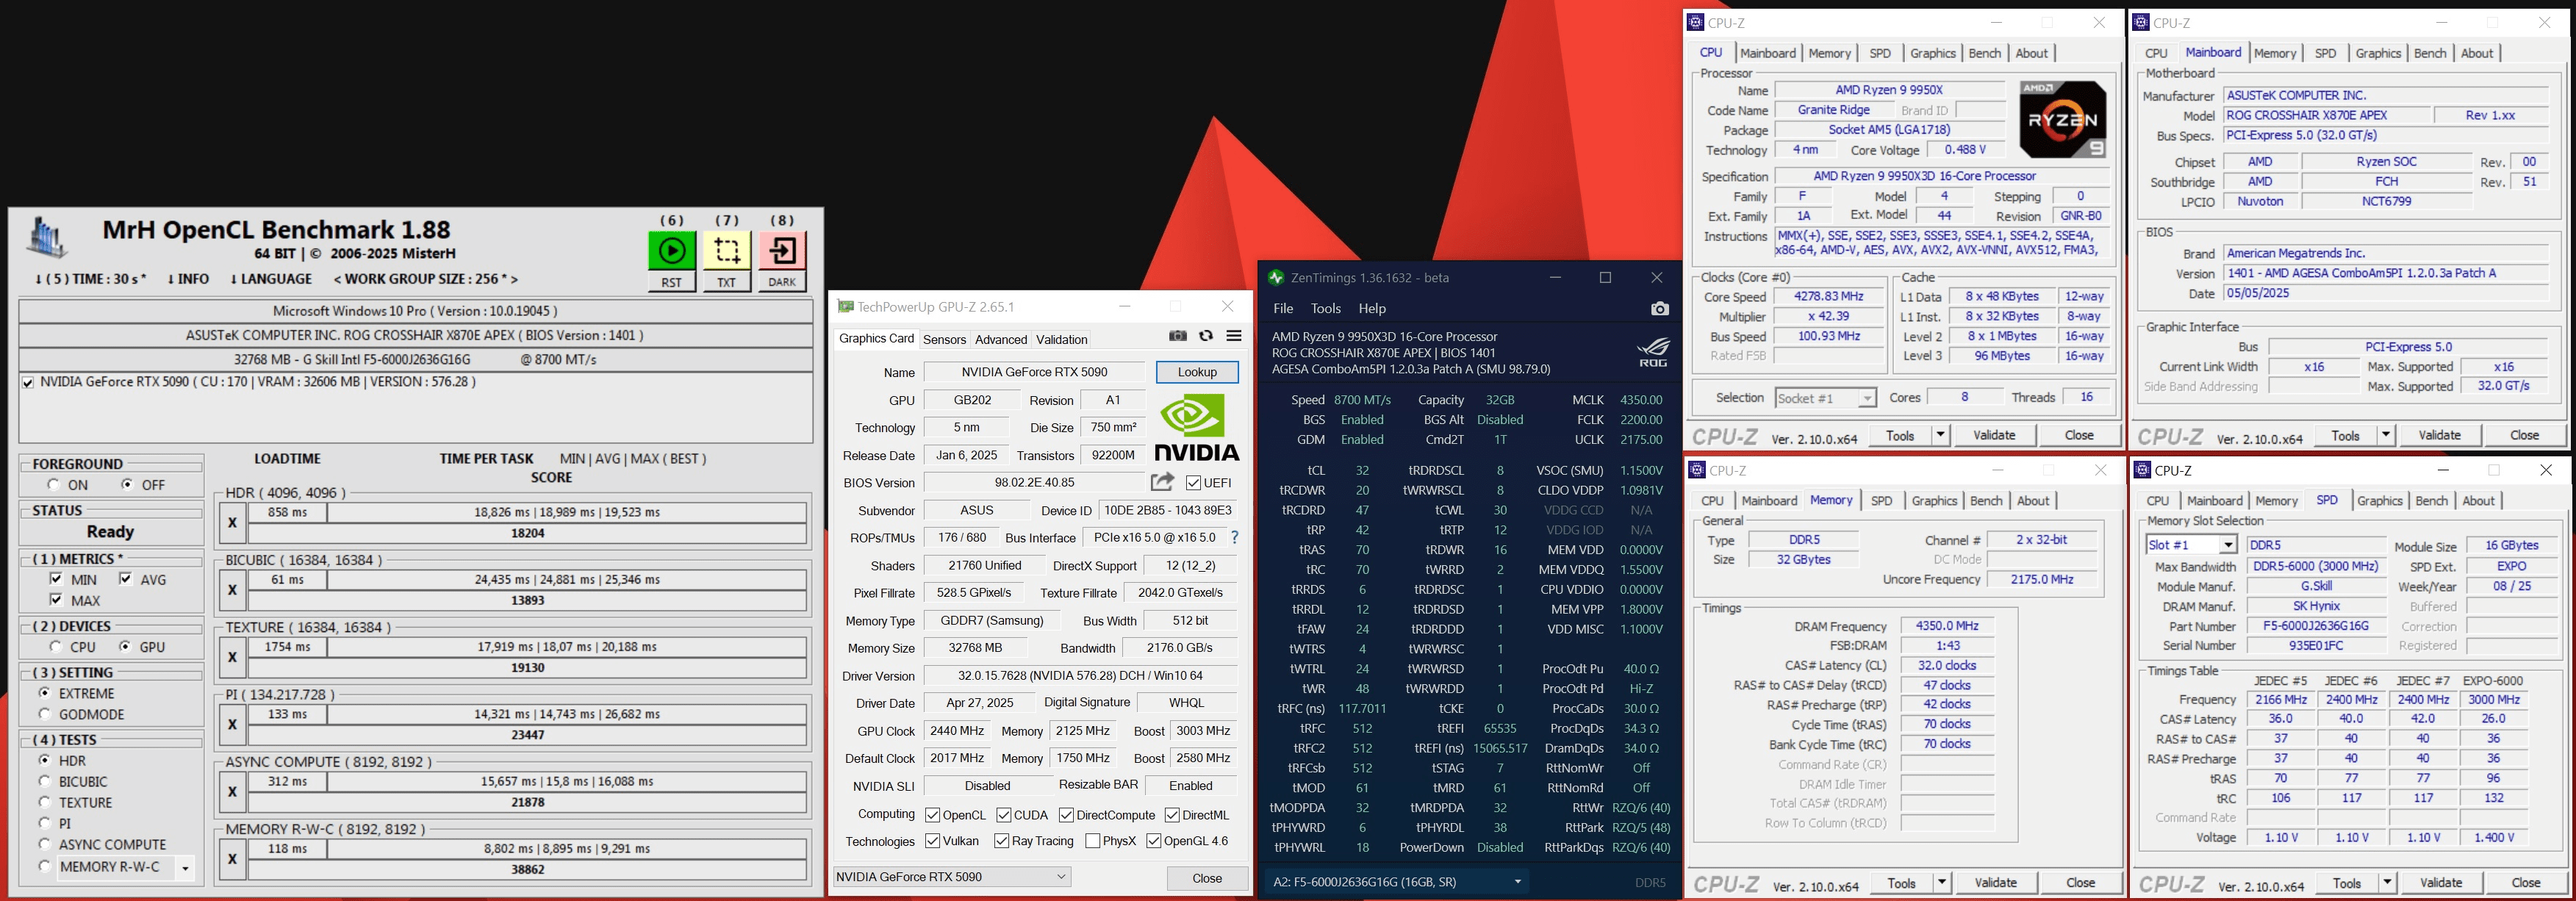This screenshot has height=901, width=2576.
Task: Toggle MIN metric checkbox
Action: [x=57, y=579]
